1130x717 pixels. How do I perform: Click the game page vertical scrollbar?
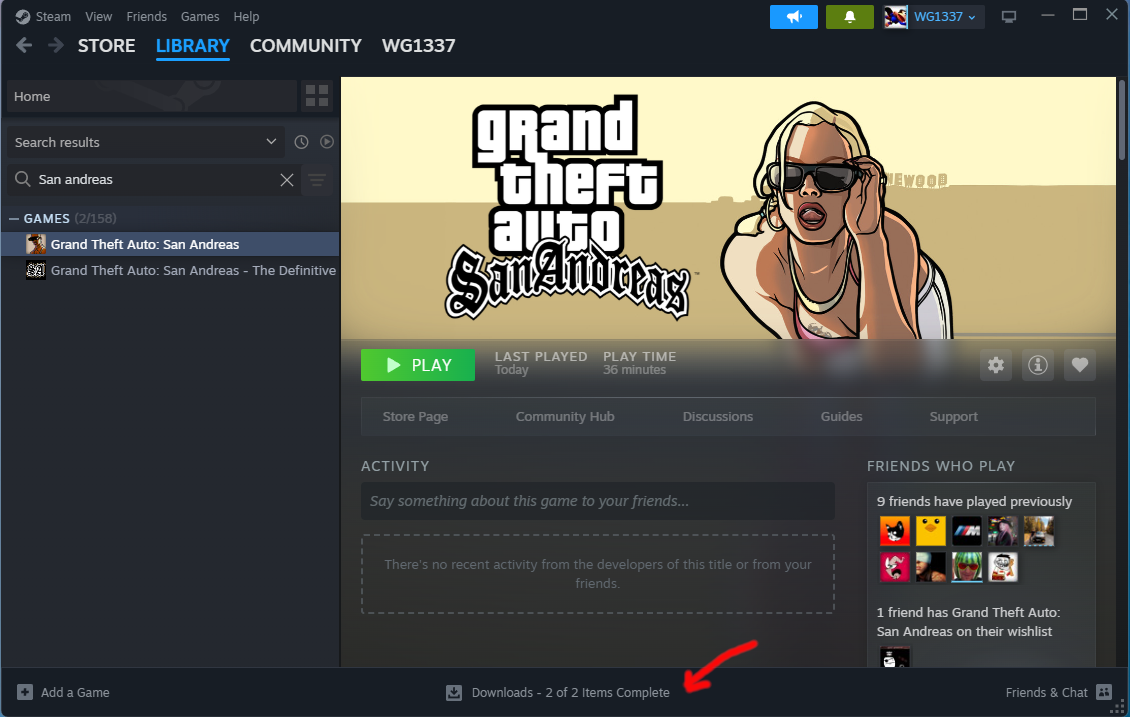point(1121,120)
